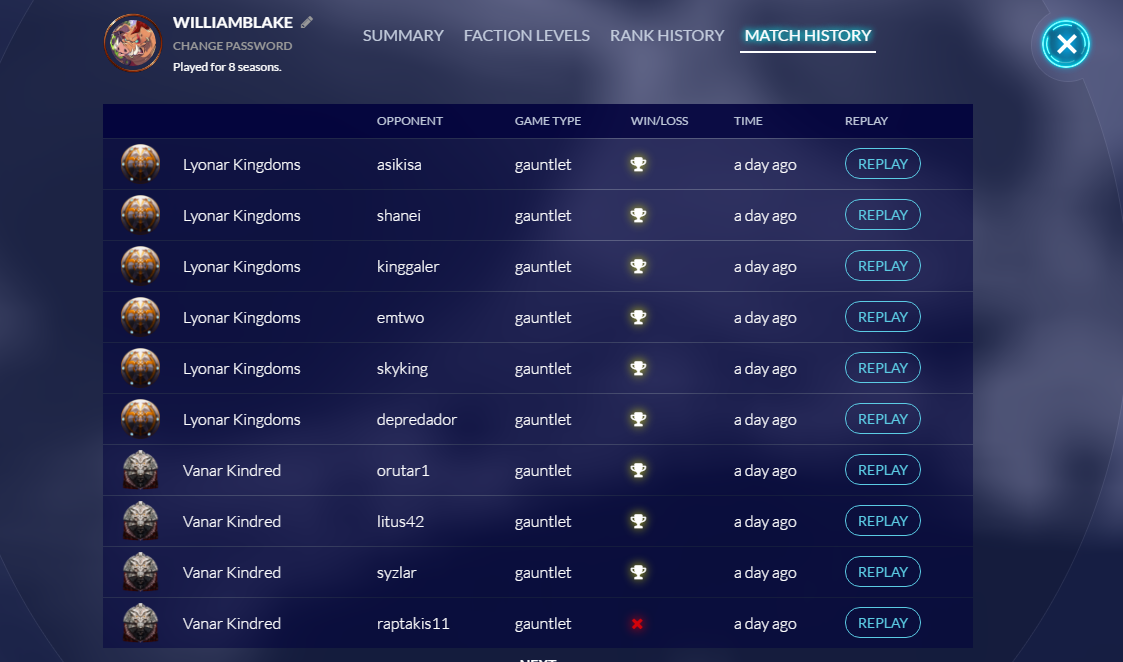This screenshot has width=1123, height=662.
Task: Click Lyonar faction crest in shanei row
Action: (x=140, y=215)
